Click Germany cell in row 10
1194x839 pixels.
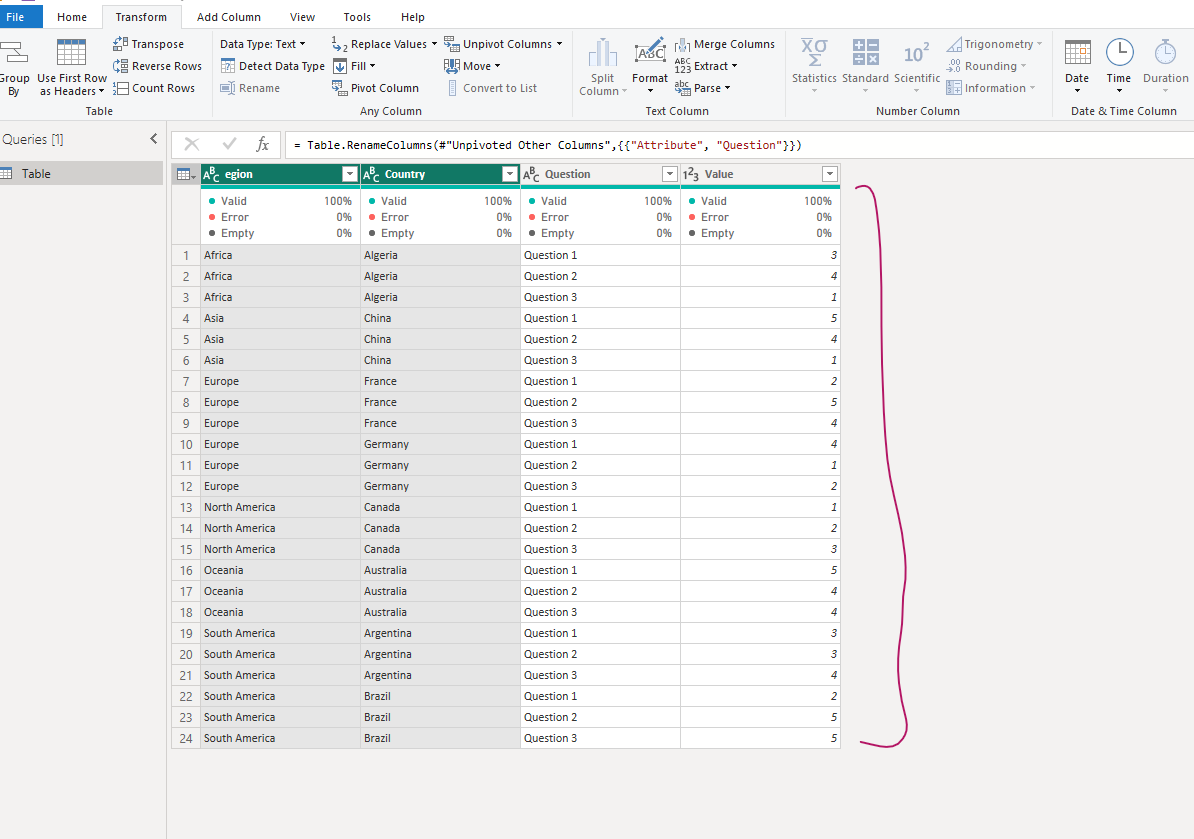point(440,444)
